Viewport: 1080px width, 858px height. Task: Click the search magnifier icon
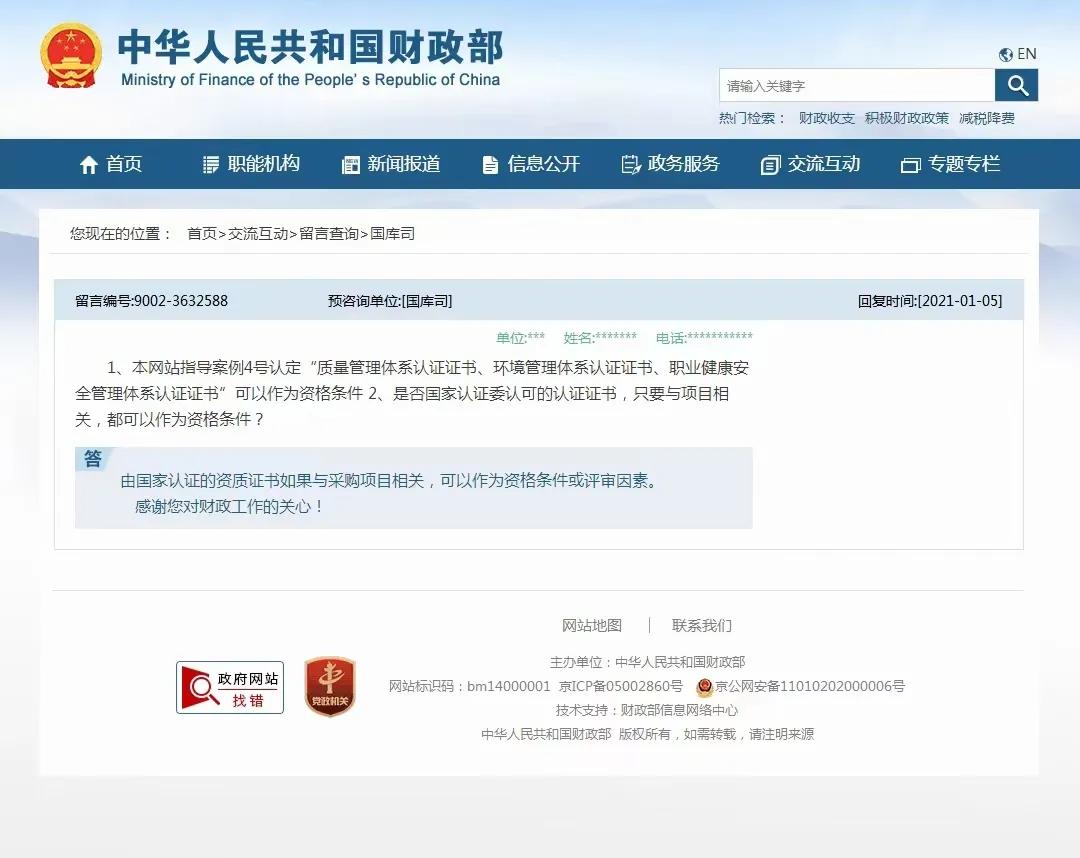tap(1017, 85)
